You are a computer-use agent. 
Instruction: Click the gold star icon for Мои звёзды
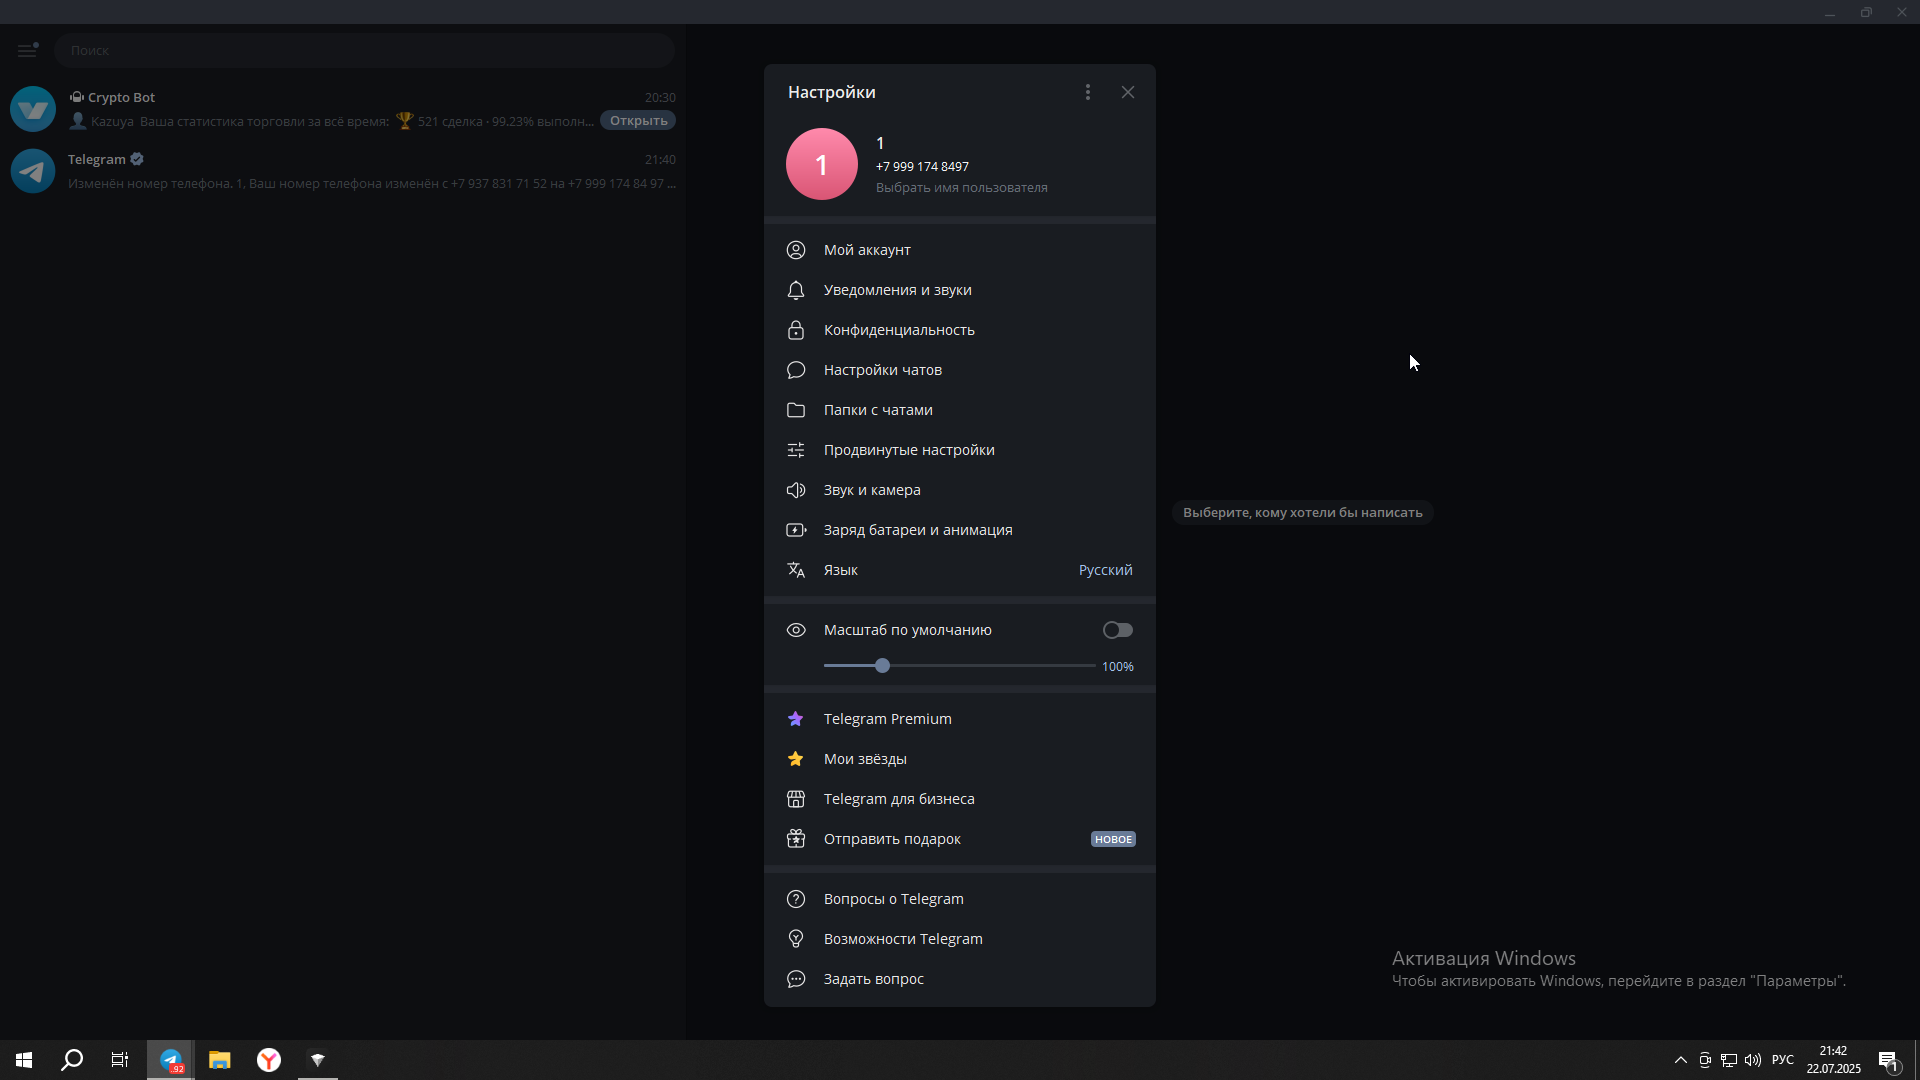796,759
